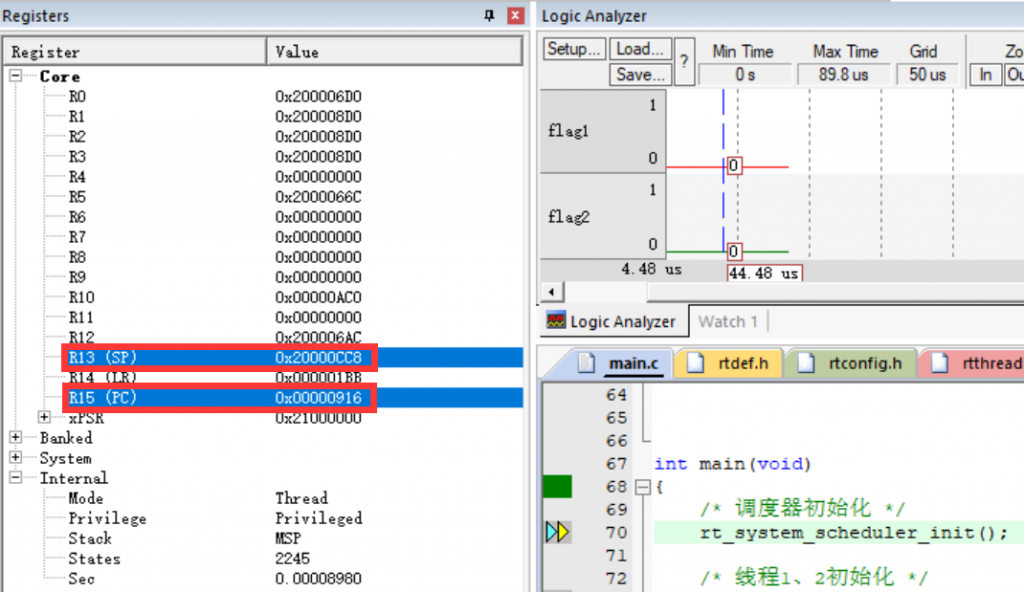
Task: Click the R12 value 0x200006AC
Action: click(318, 337)
